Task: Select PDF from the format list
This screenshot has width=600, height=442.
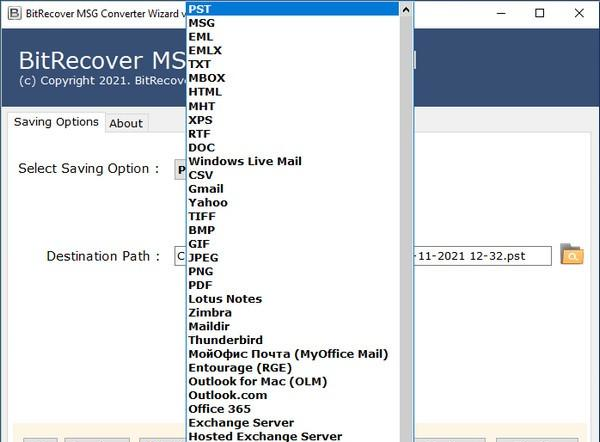Action: (293, 285)
